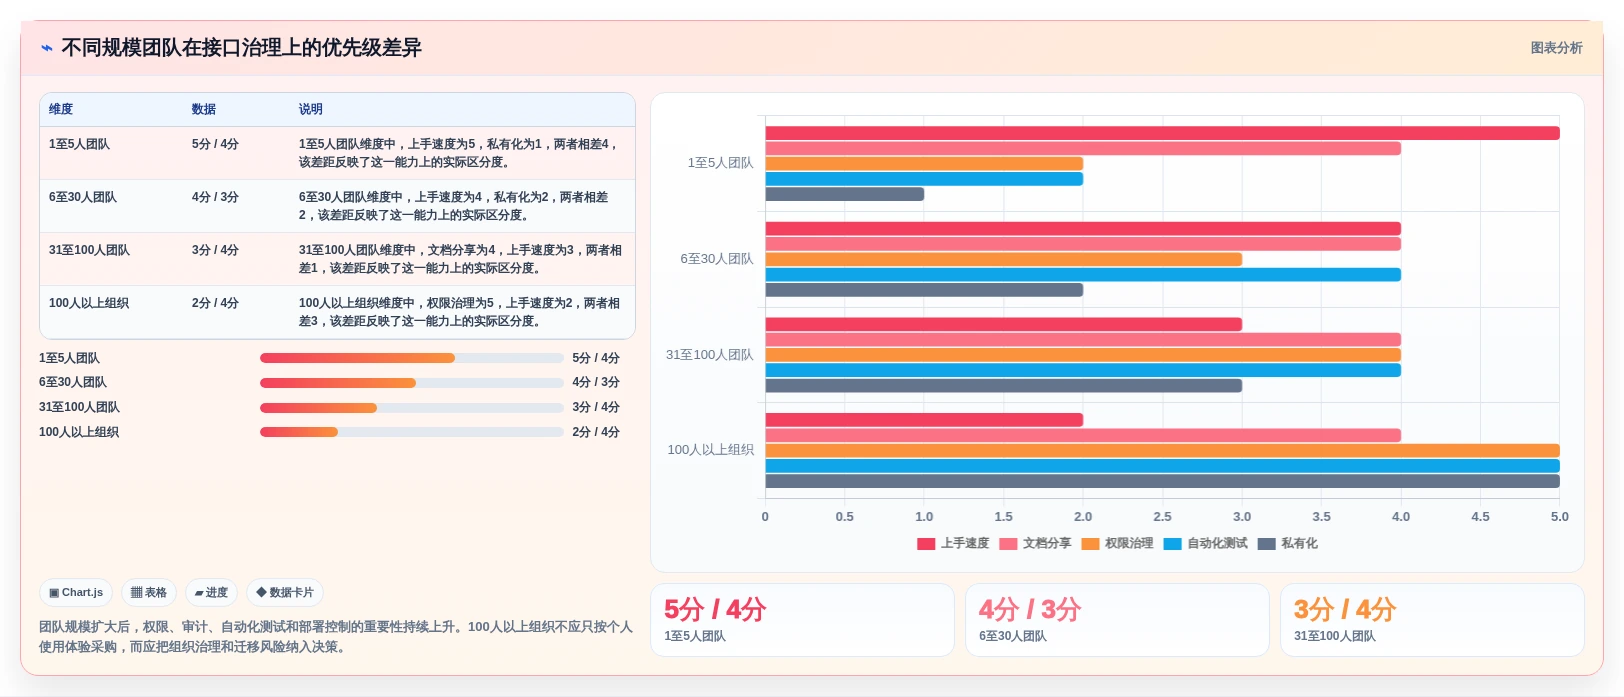Click the 1至5人团队 chart axis label

pos(720,163)
